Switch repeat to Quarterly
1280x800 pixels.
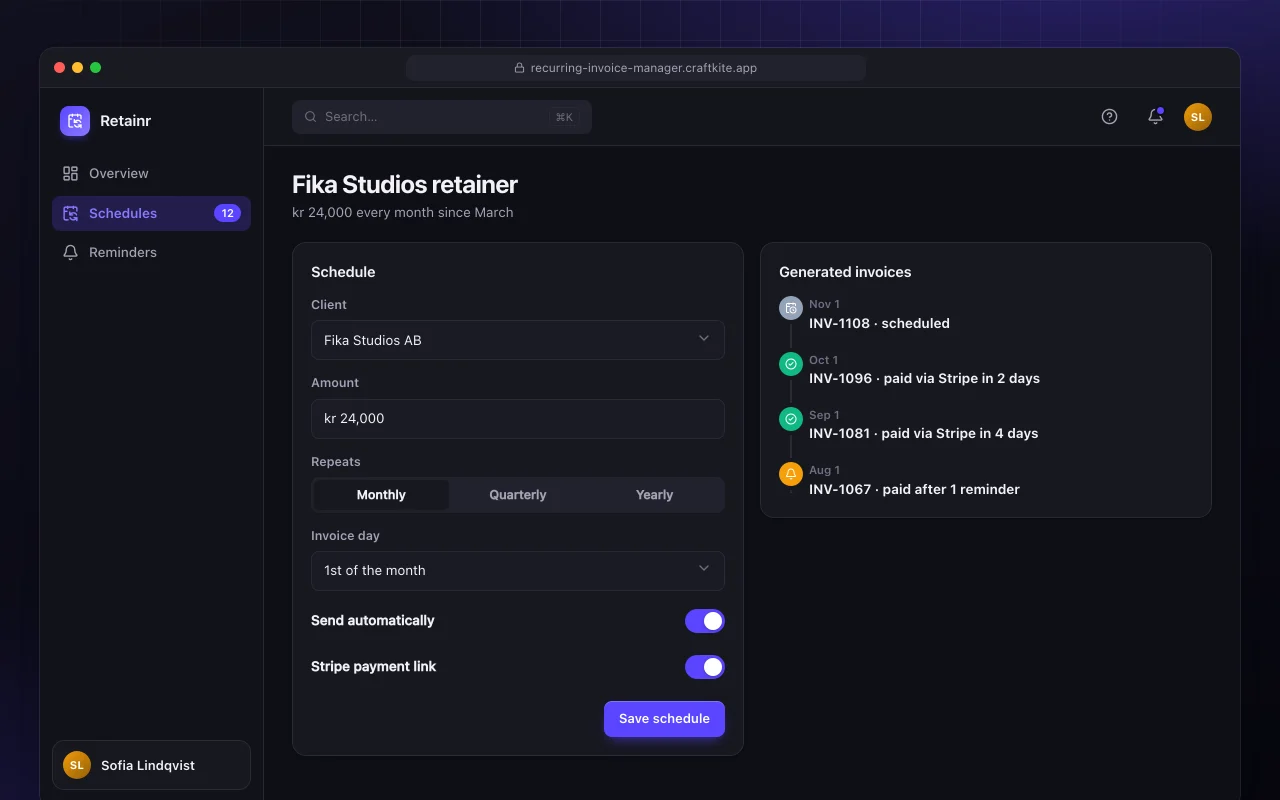click(518, 495)
